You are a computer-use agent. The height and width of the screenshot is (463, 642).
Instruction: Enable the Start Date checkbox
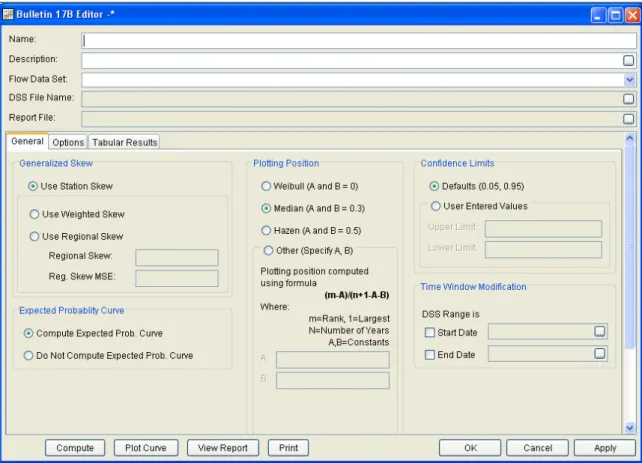[430, 332]
